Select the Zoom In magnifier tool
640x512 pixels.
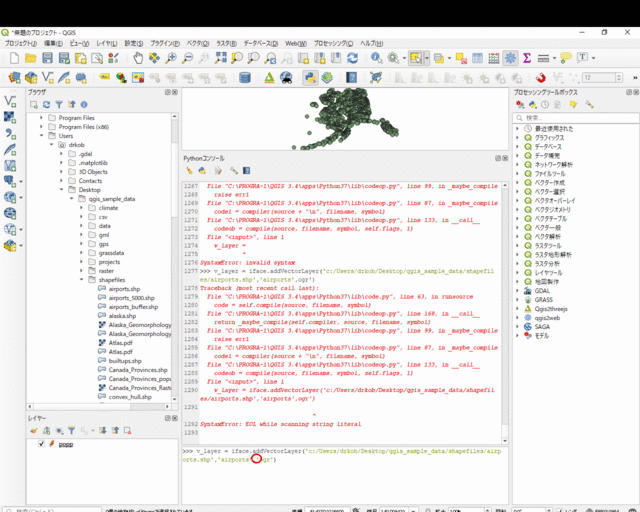click(171, 58)
